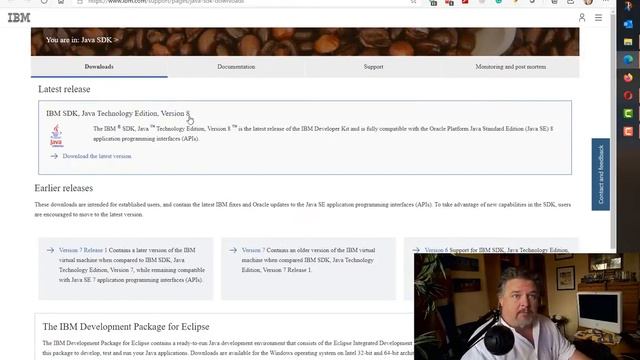This screenshot has width=640, height=360.
Task: Open the orange app icon in taskbar
Action: coord(628,131)
